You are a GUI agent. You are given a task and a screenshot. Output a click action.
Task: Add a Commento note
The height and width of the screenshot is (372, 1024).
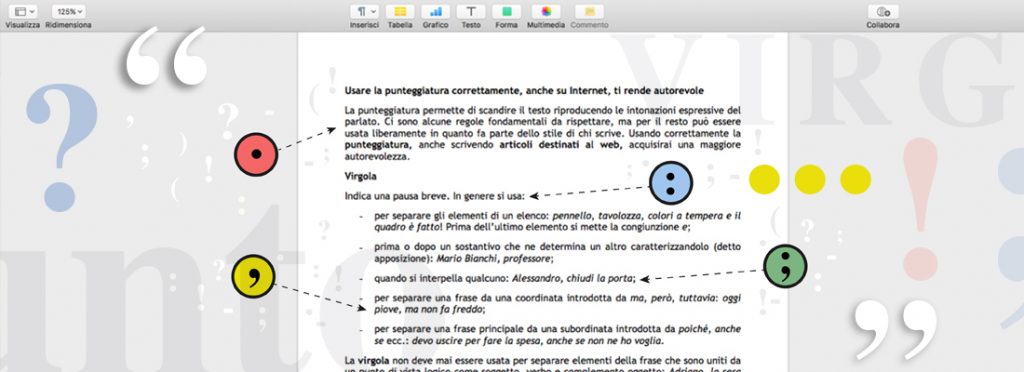(x=589, y=11)
